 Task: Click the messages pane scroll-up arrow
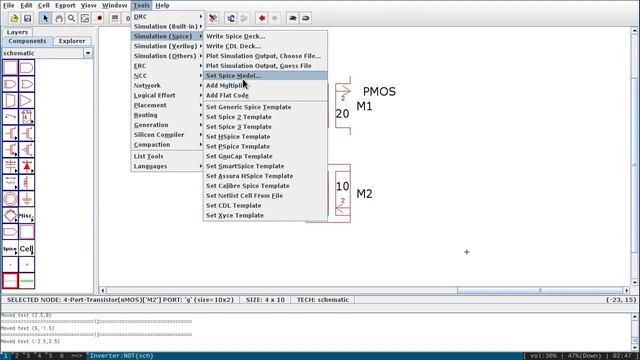(635, 317)
